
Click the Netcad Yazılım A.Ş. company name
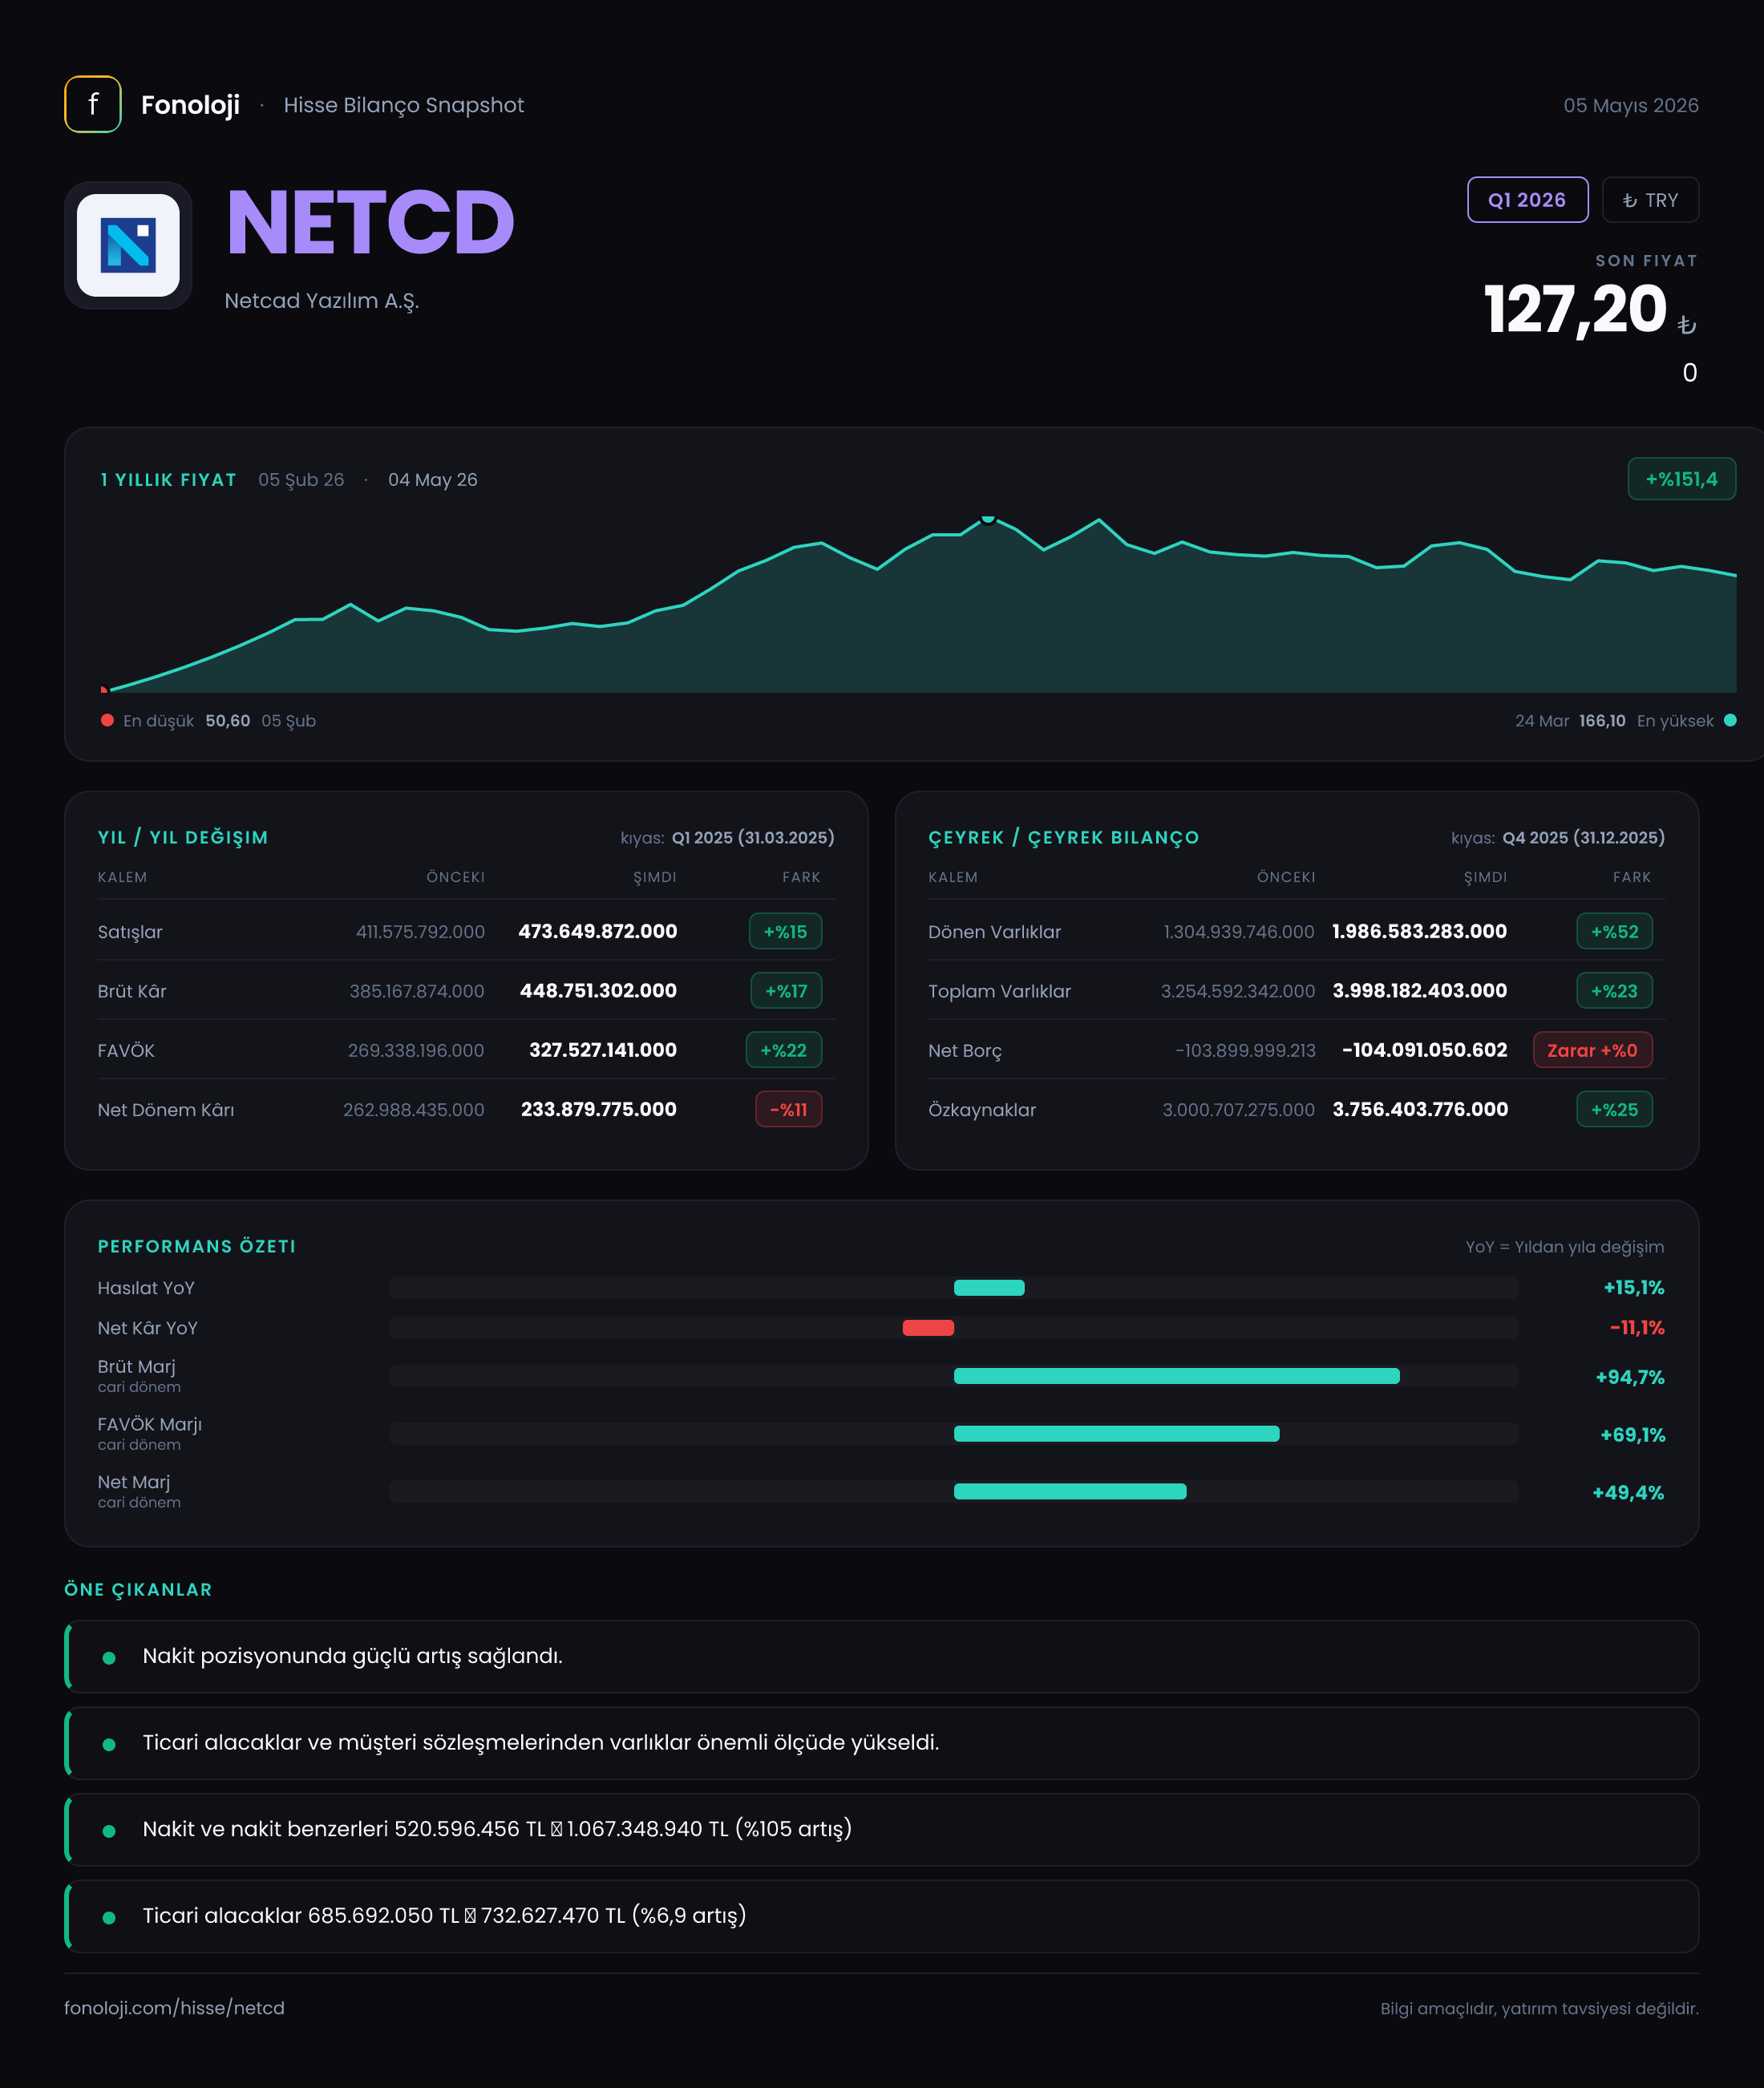pos(322,301)
